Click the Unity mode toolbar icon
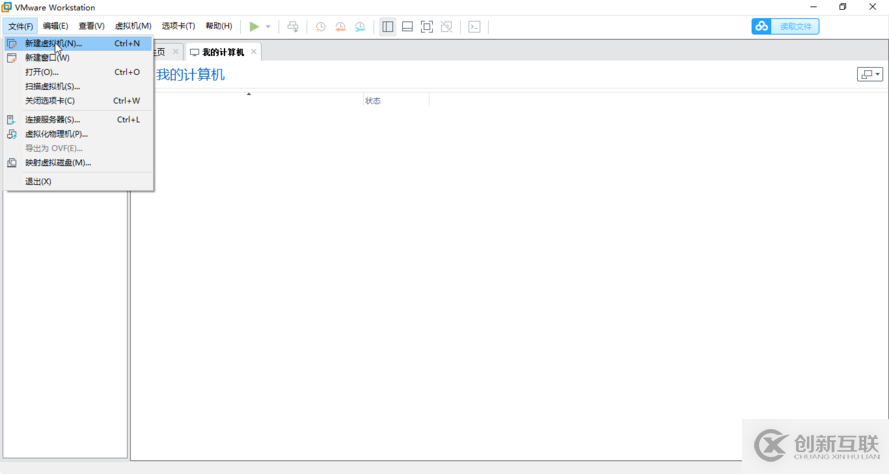 tap(447, 27)
